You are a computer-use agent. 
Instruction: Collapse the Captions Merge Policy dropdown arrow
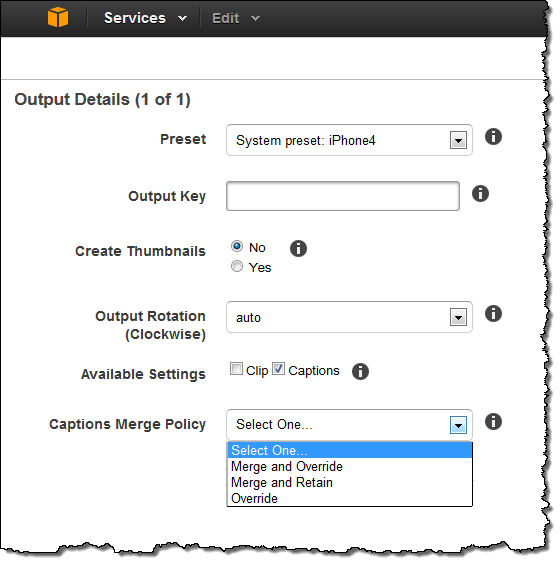[458, 425]
